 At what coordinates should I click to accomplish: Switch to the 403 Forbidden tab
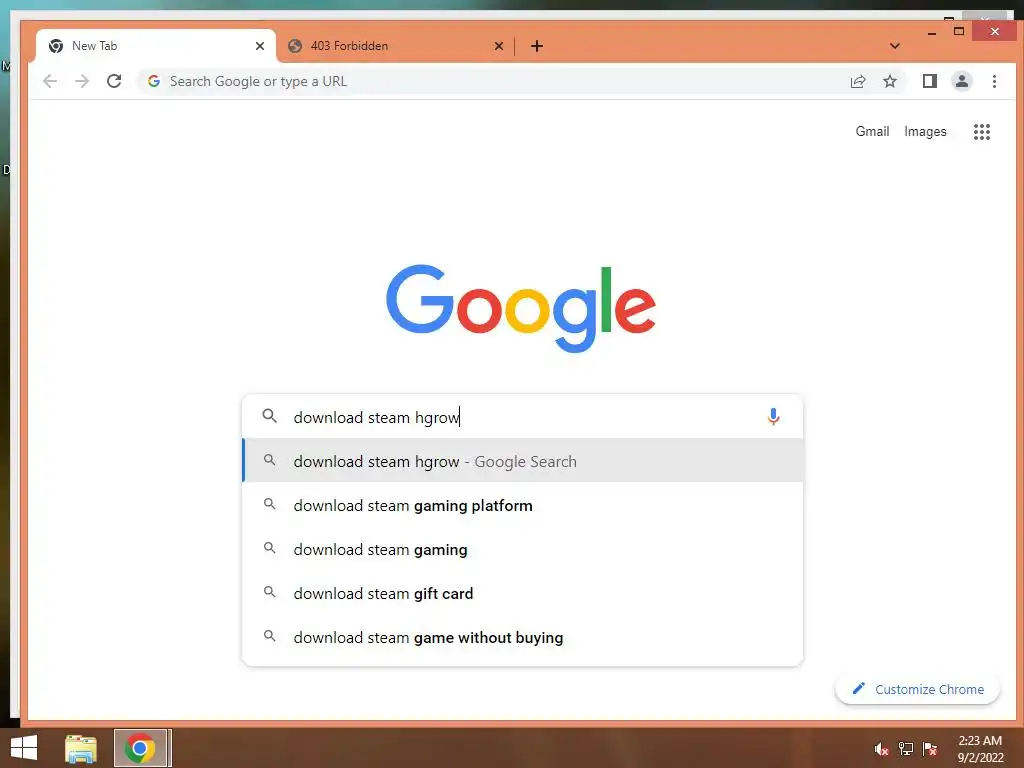click(x=396, y=46)
